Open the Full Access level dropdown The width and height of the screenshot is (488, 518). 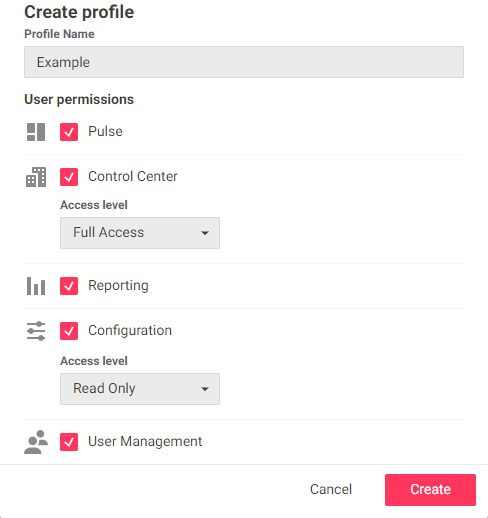(140, 233)
